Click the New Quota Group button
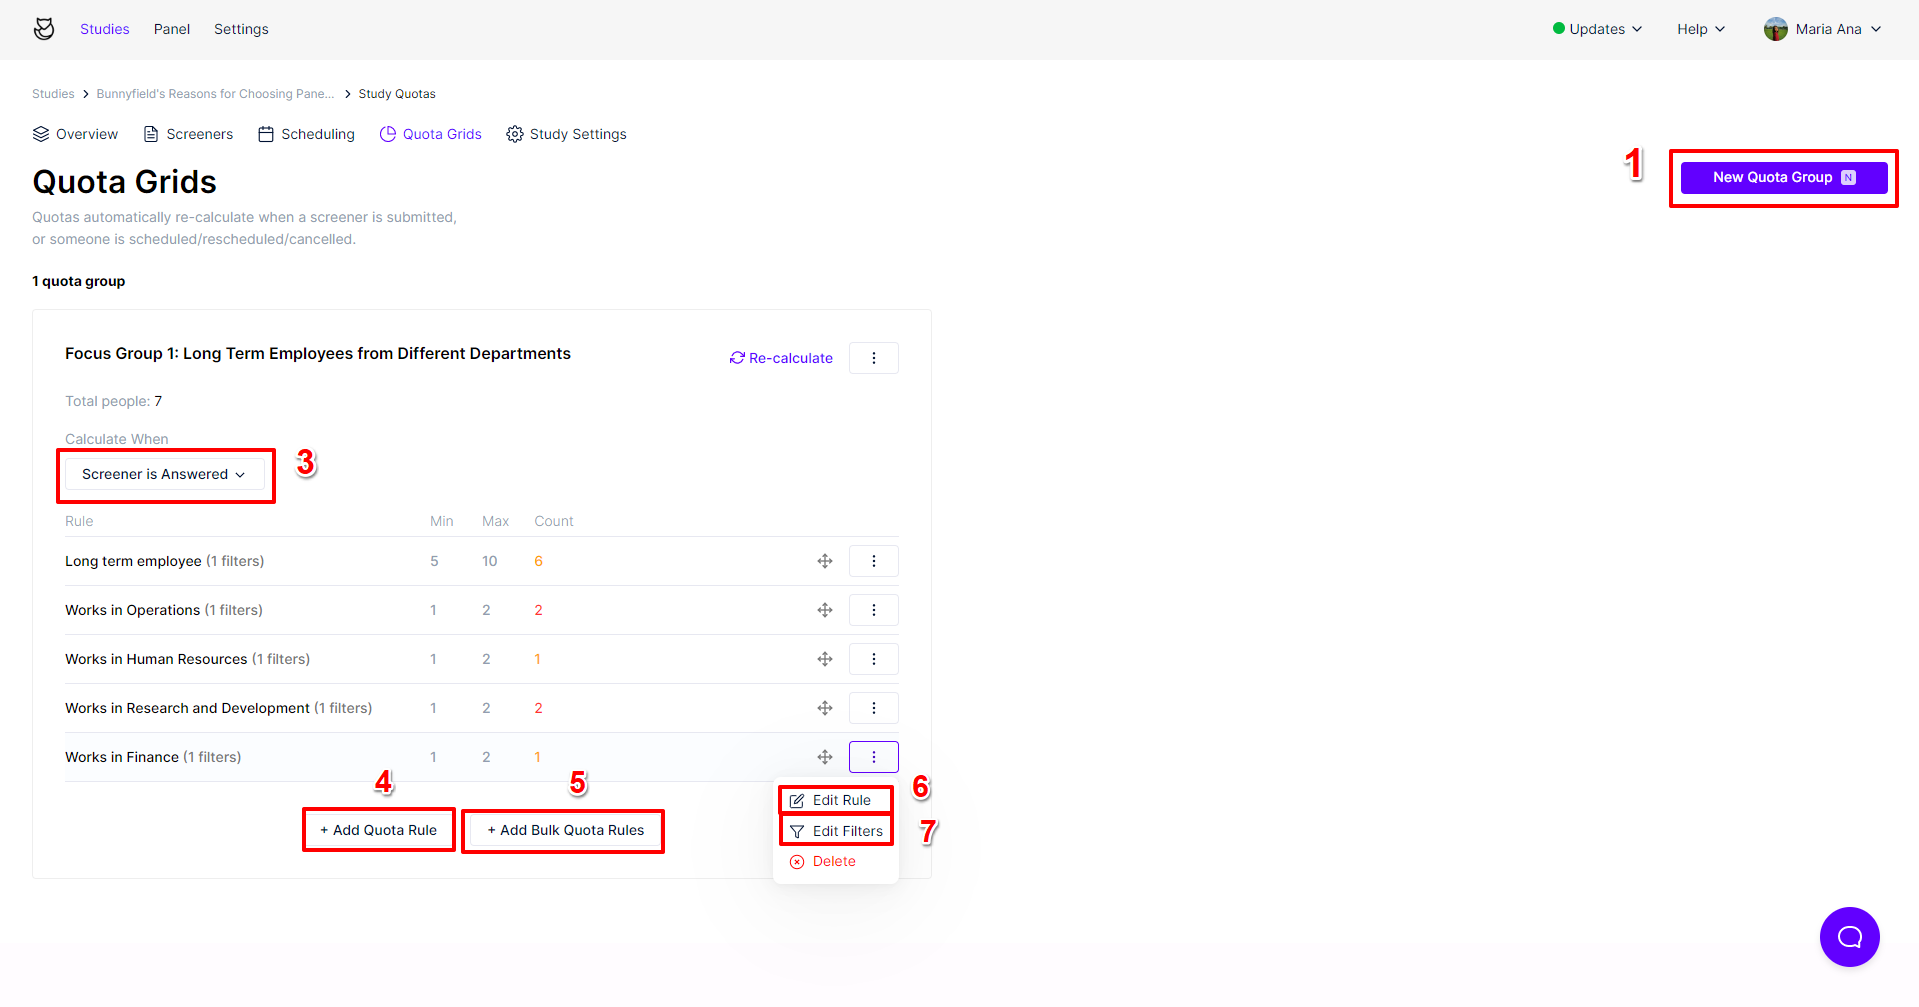Viewport: 1919px width, 1007px height. tap(1783, 178)
